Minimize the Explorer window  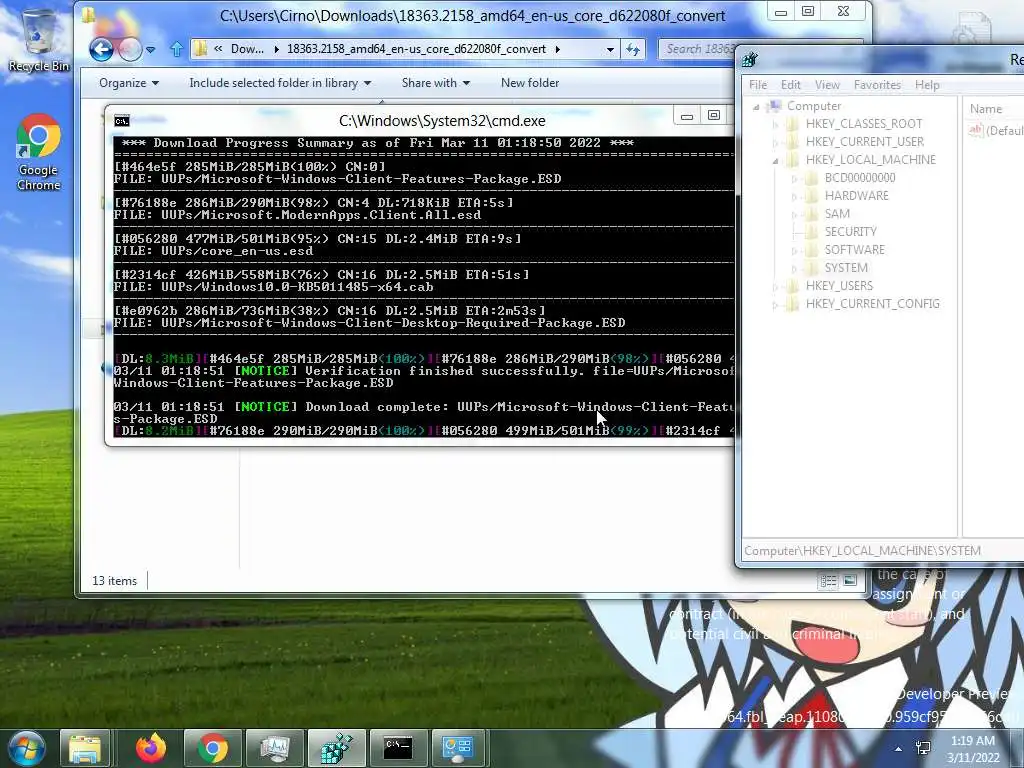(x=780, y=12)
